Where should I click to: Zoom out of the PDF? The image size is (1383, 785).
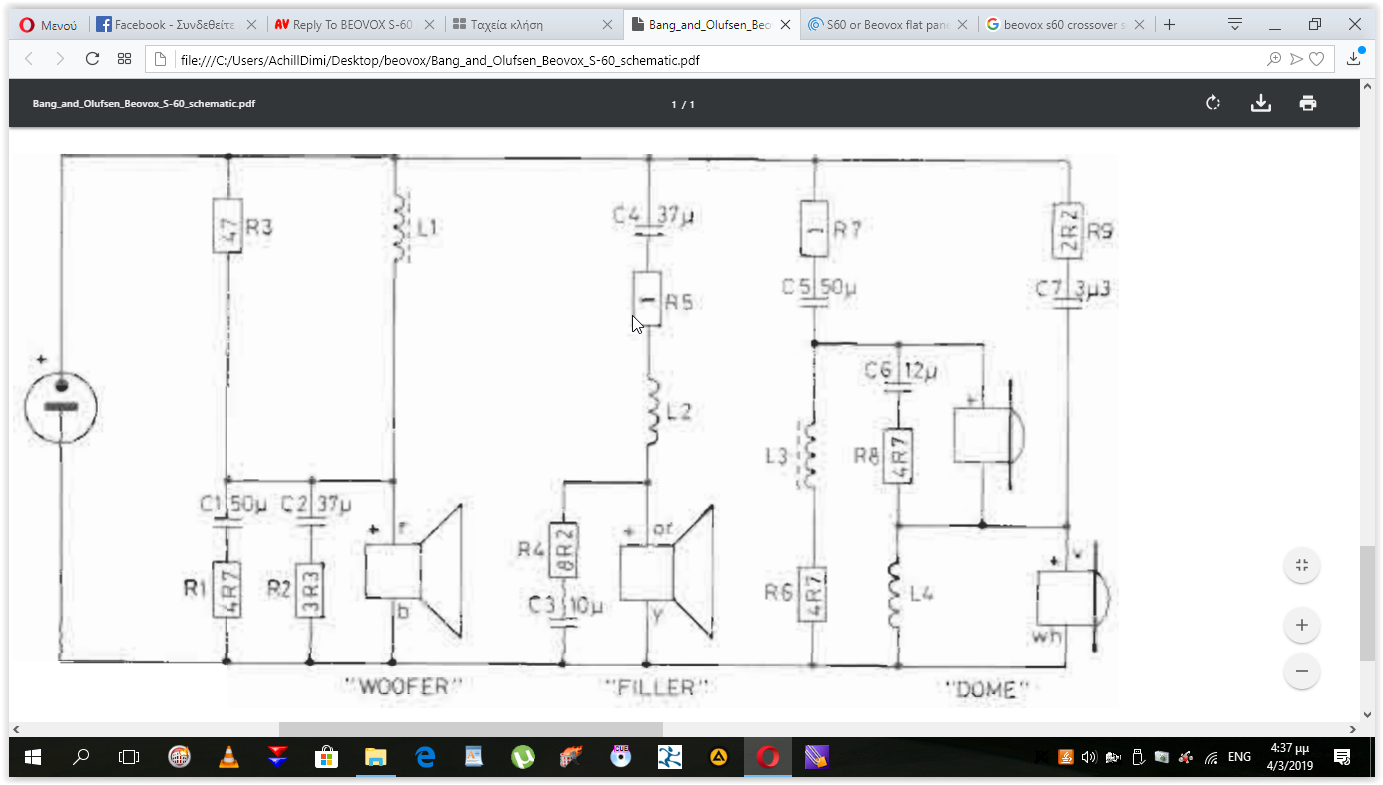1302,671
